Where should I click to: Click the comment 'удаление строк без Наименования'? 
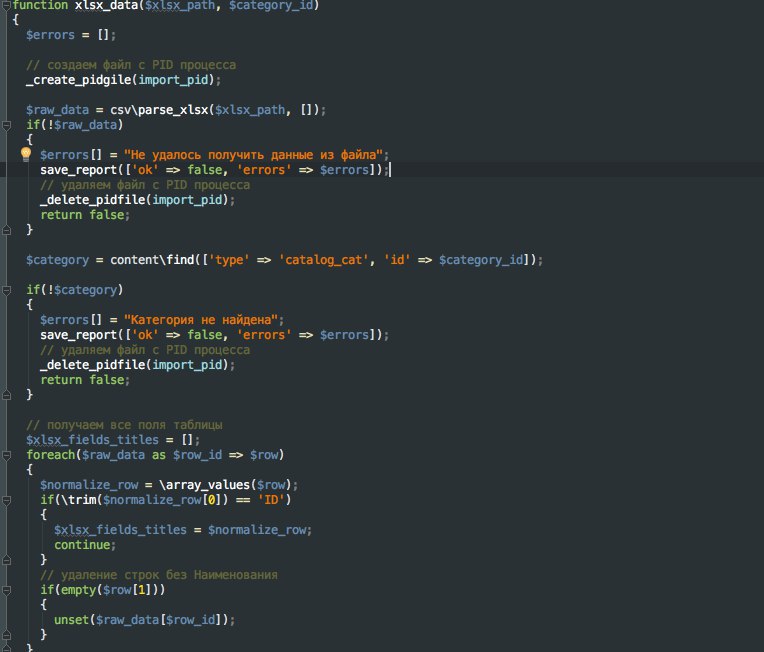(x=159, y=575)
